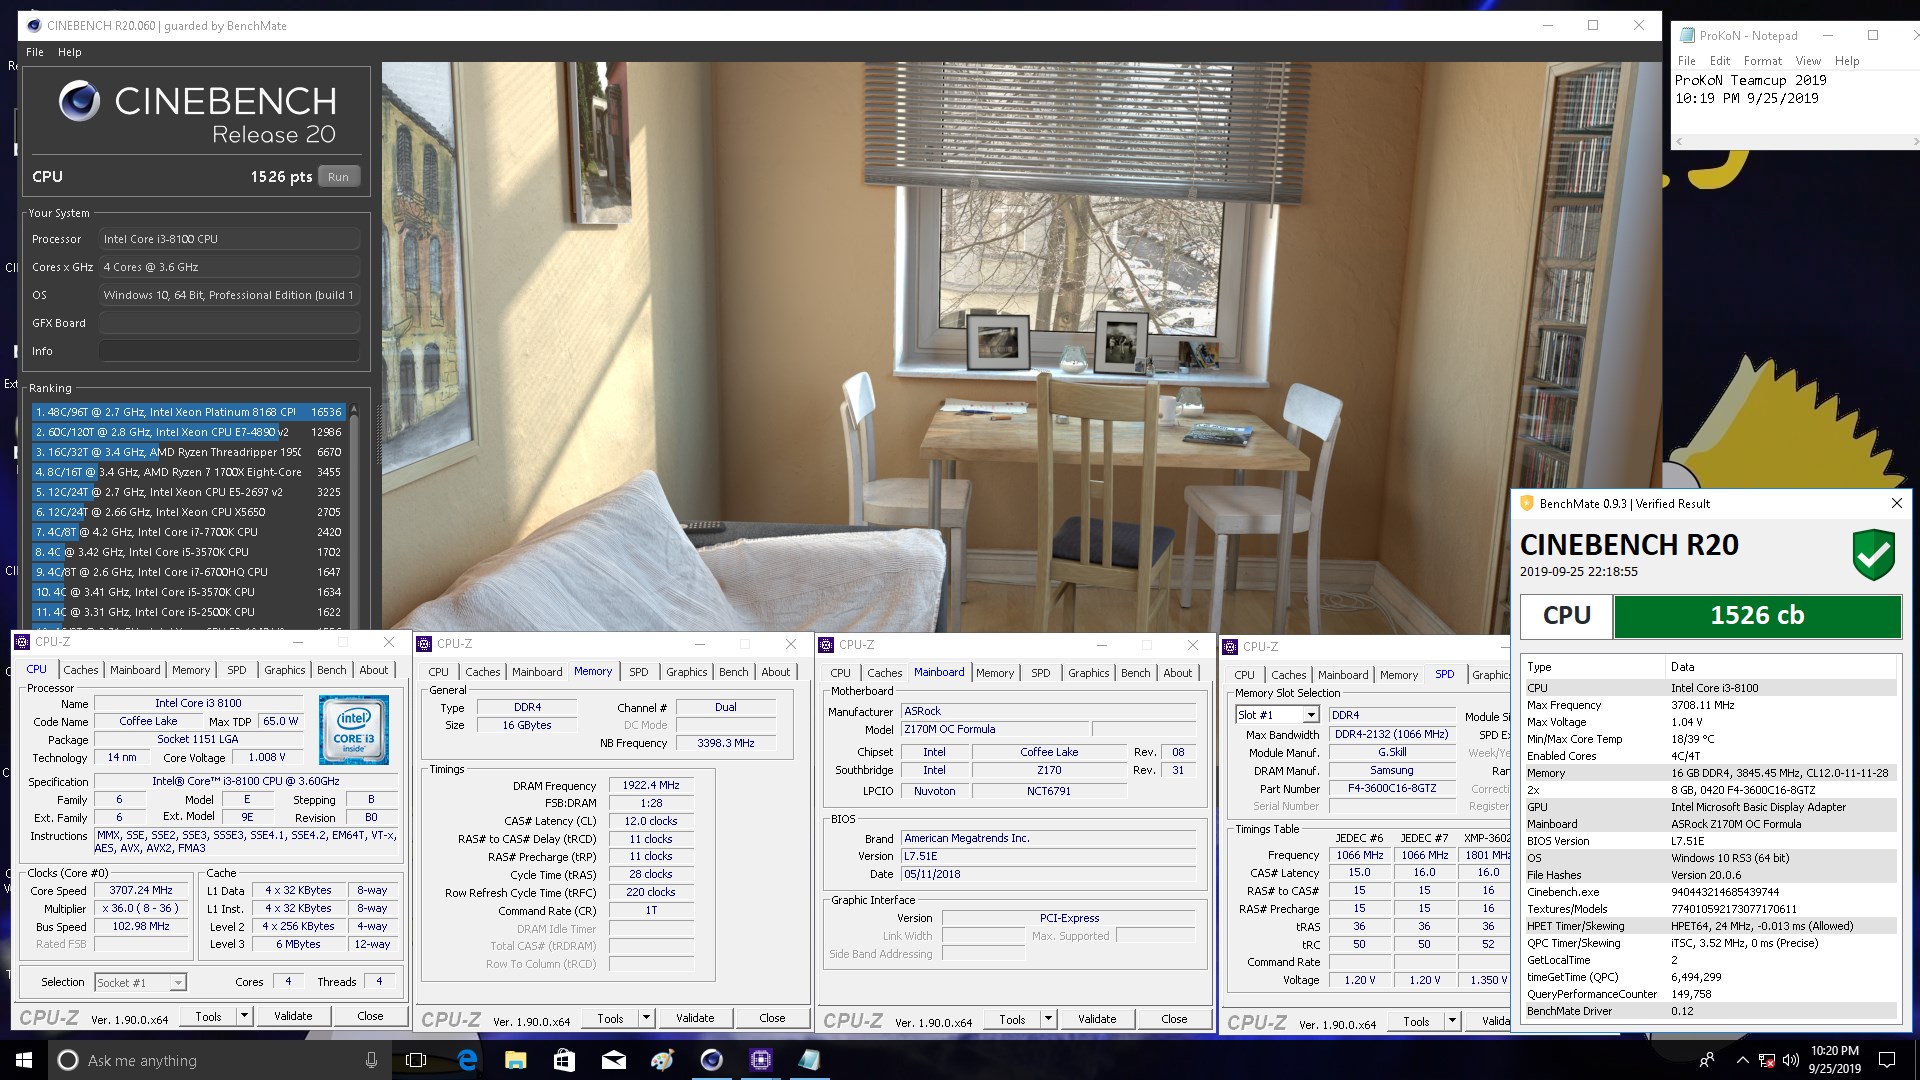Open Tools dropdown arrow in Mainboard CPU-Z

(1048, 1019)
